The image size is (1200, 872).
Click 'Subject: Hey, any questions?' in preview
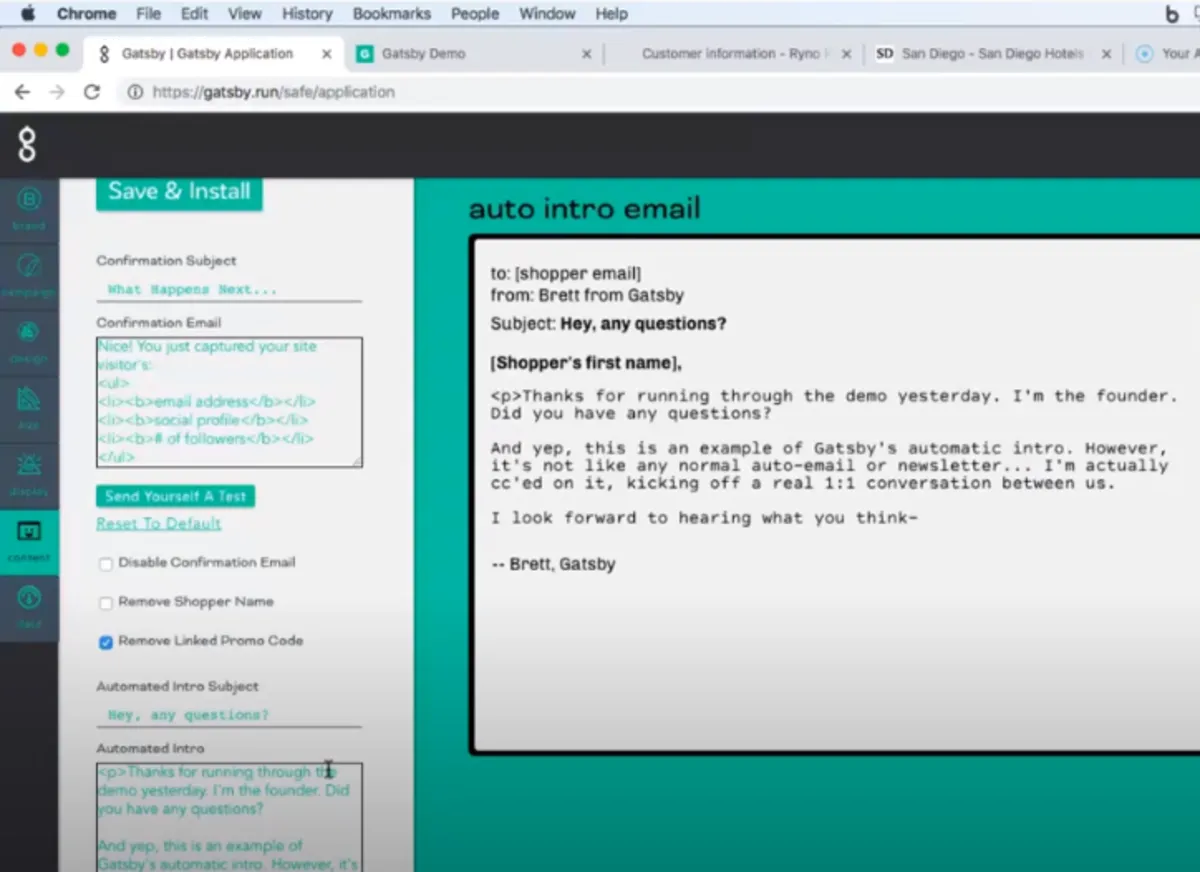[608, 324]
